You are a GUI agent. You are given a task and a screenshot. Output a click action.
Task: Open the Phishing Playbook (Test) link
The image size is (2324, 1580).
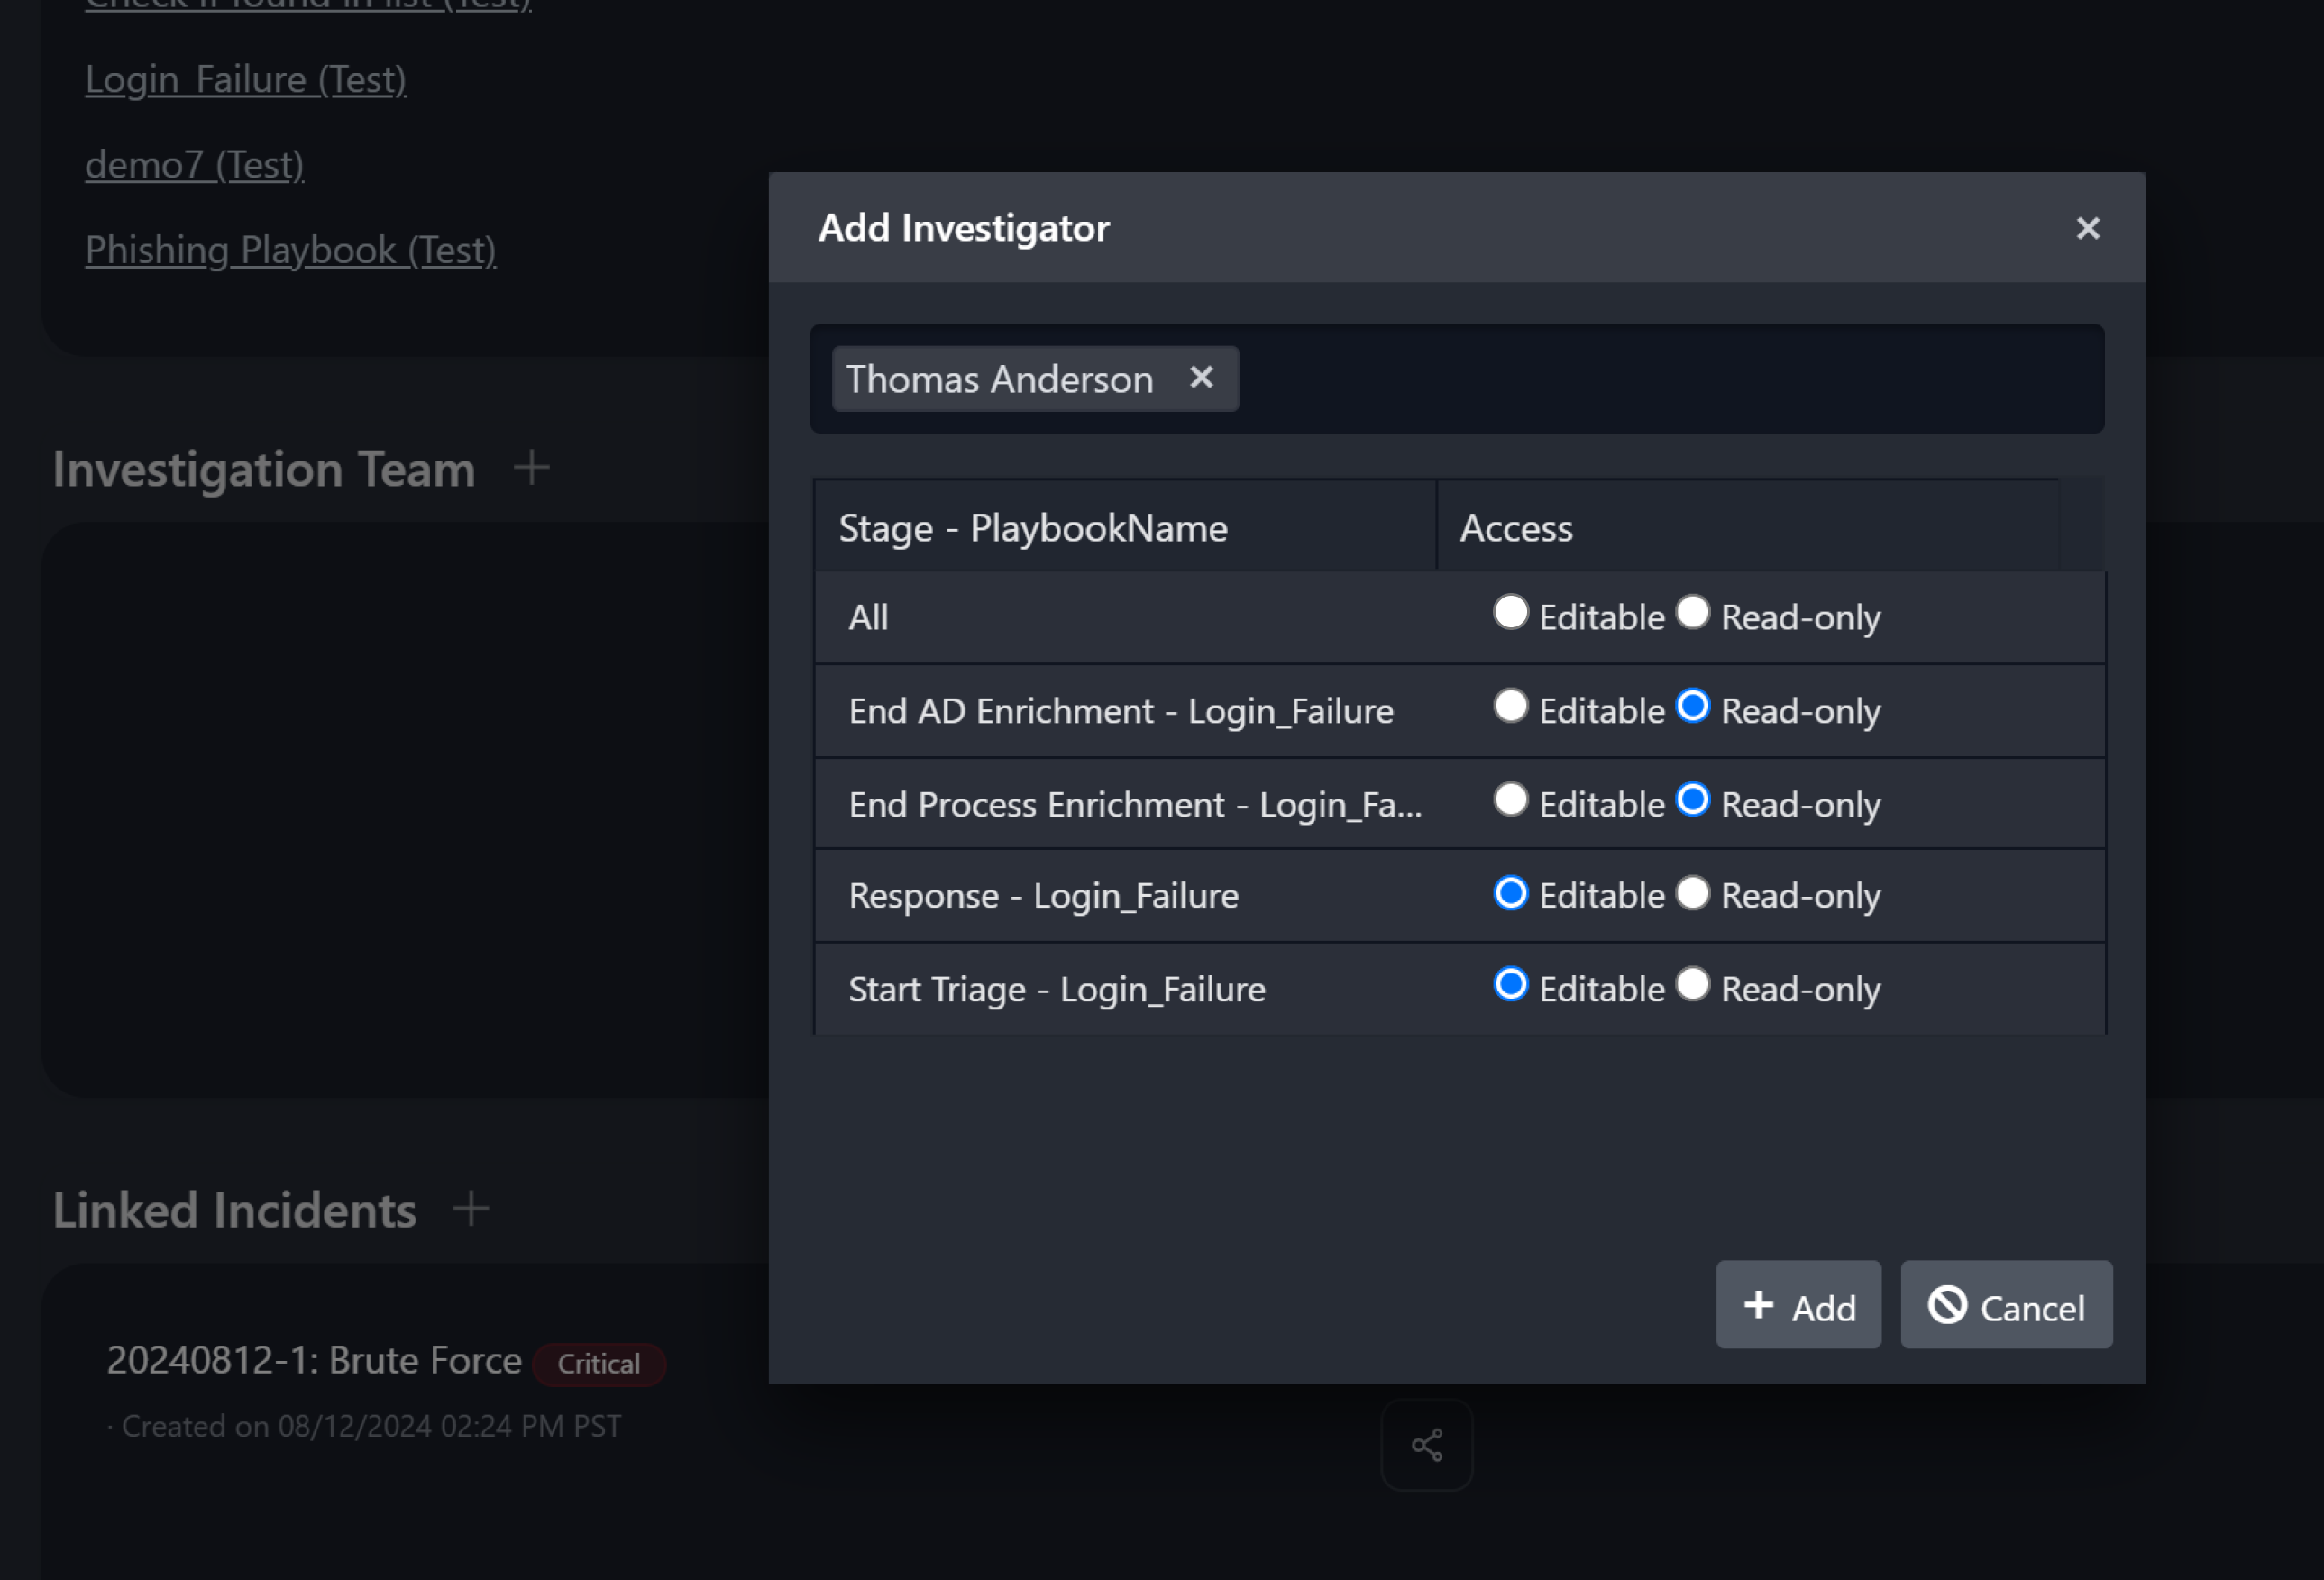click(x=290, y=250)
